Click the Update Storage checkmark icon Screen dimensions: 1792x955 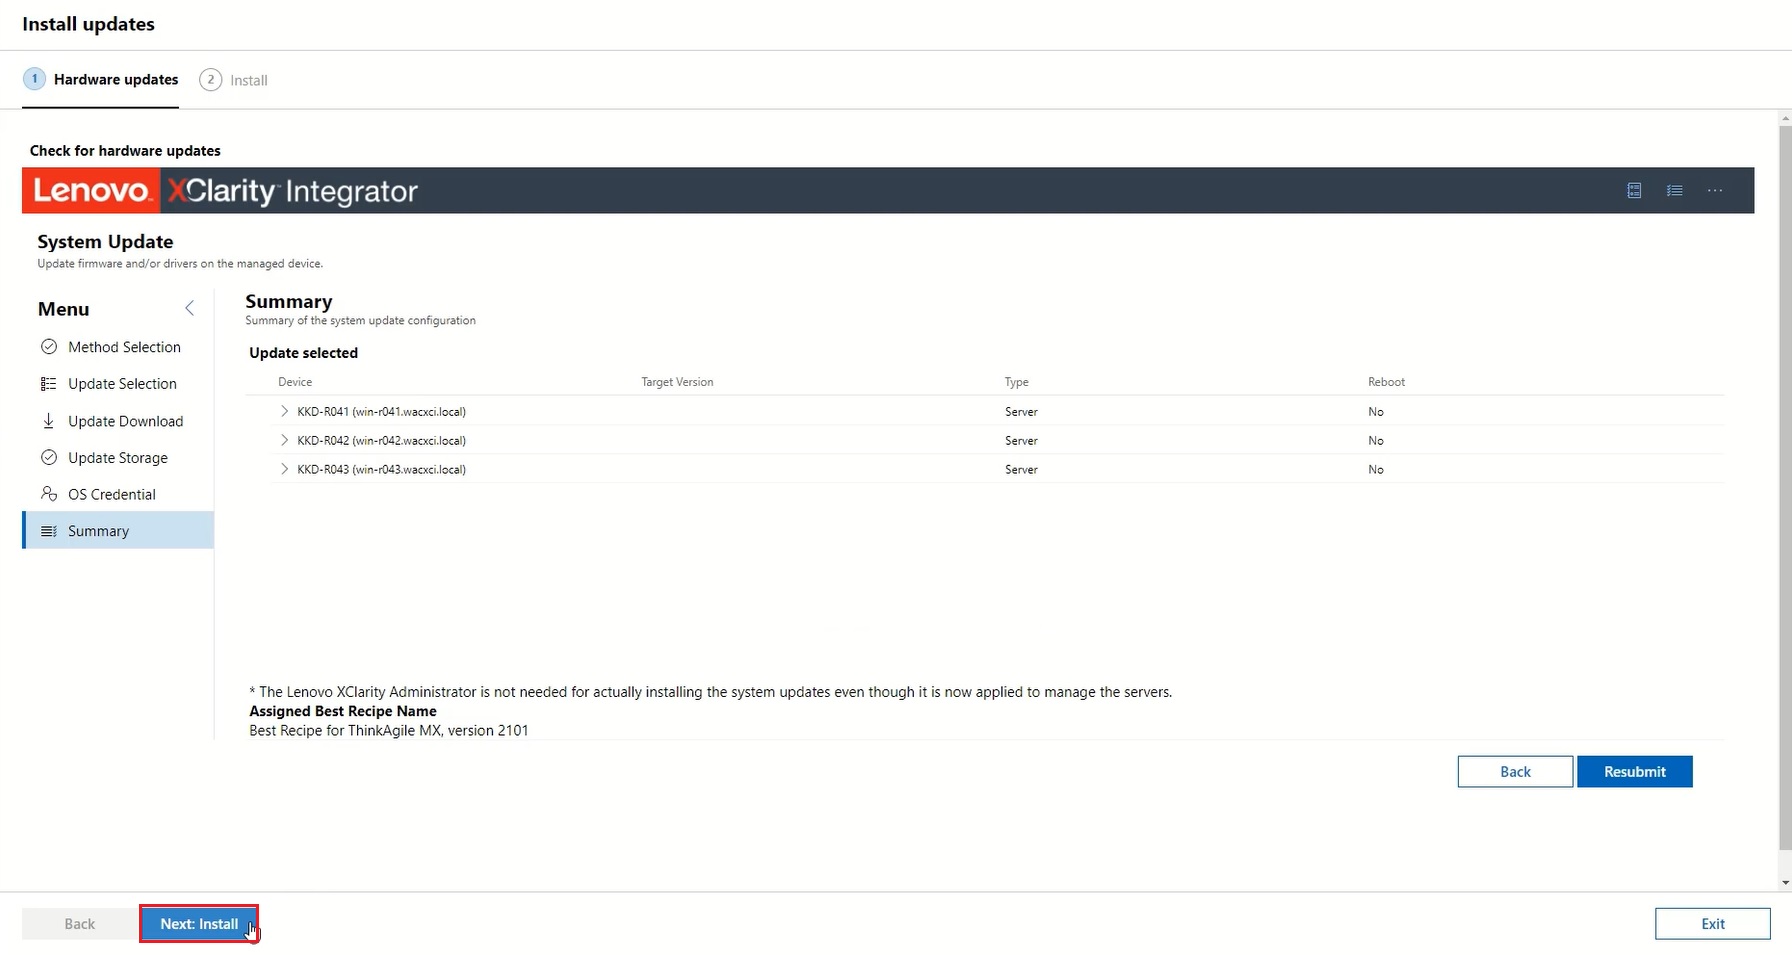(x=48, y=458)
